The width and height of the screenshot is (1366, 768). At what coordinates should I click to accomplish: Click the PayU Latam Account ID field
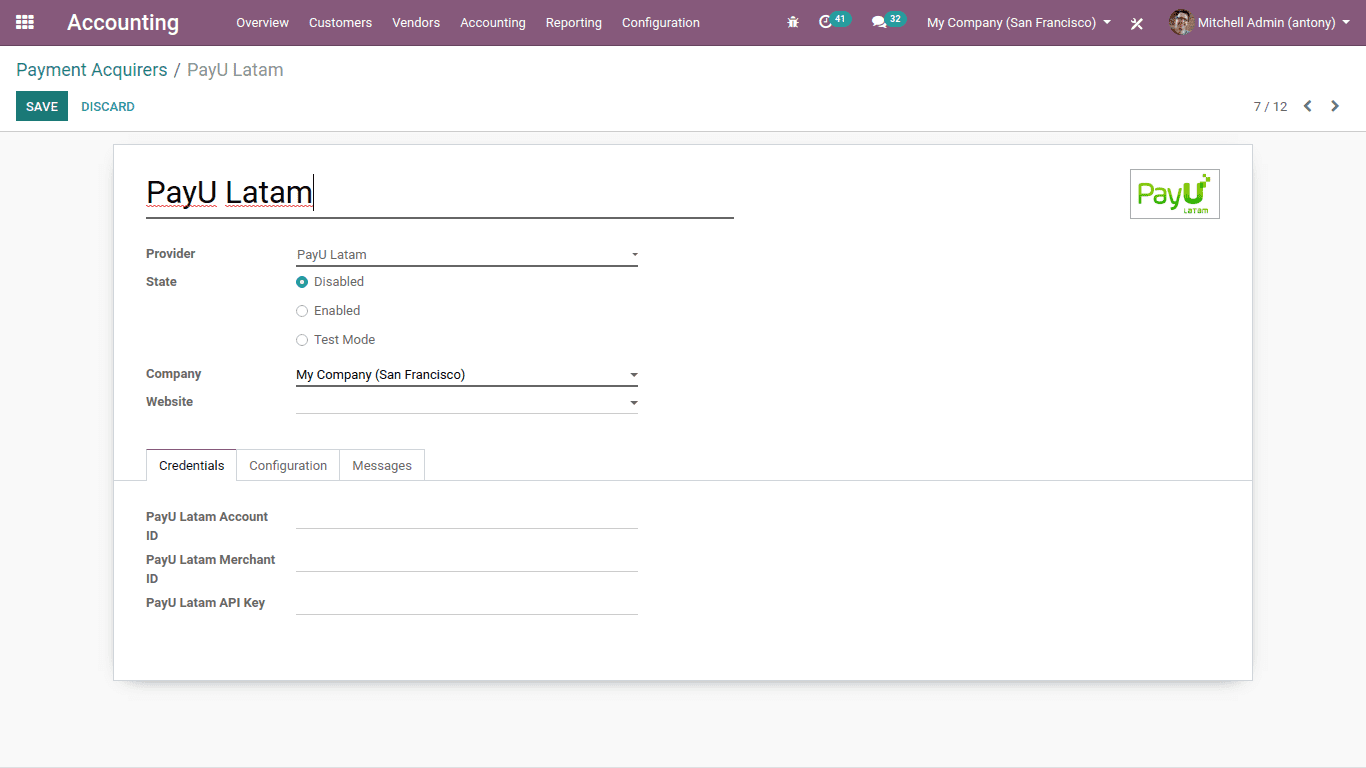coord(467,517)
